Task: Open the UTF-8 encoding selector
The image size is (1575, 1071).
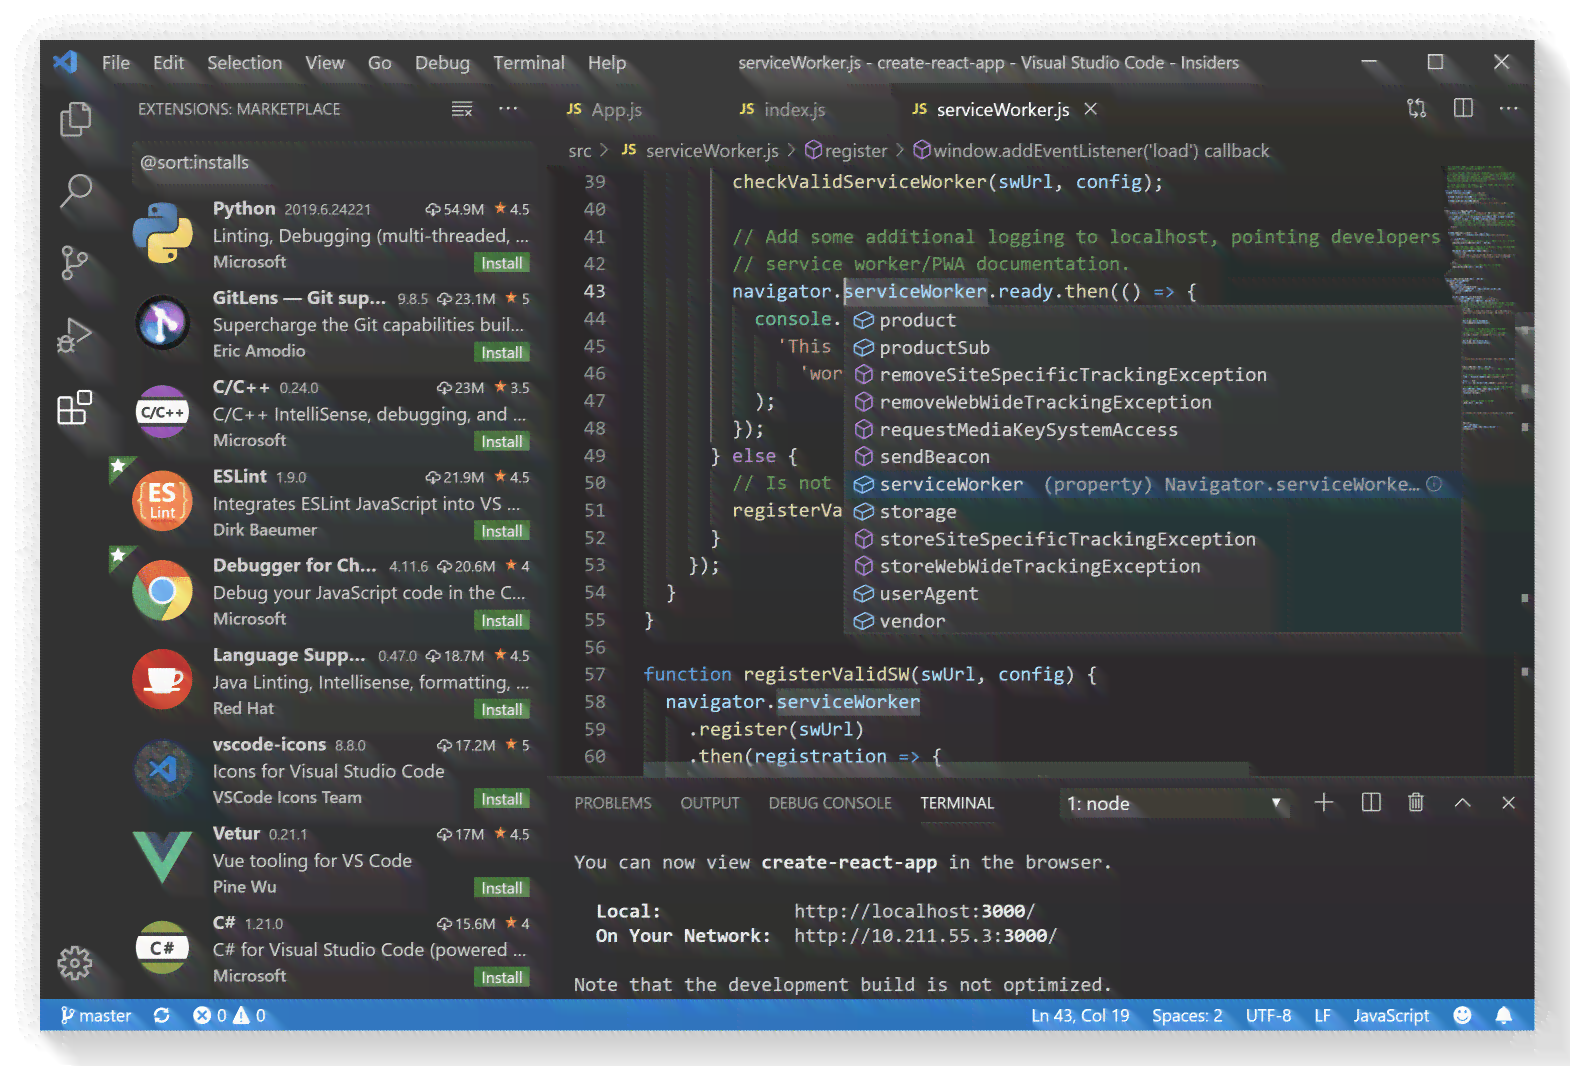Action: pyautogui.click(x=1268, y=1016)
